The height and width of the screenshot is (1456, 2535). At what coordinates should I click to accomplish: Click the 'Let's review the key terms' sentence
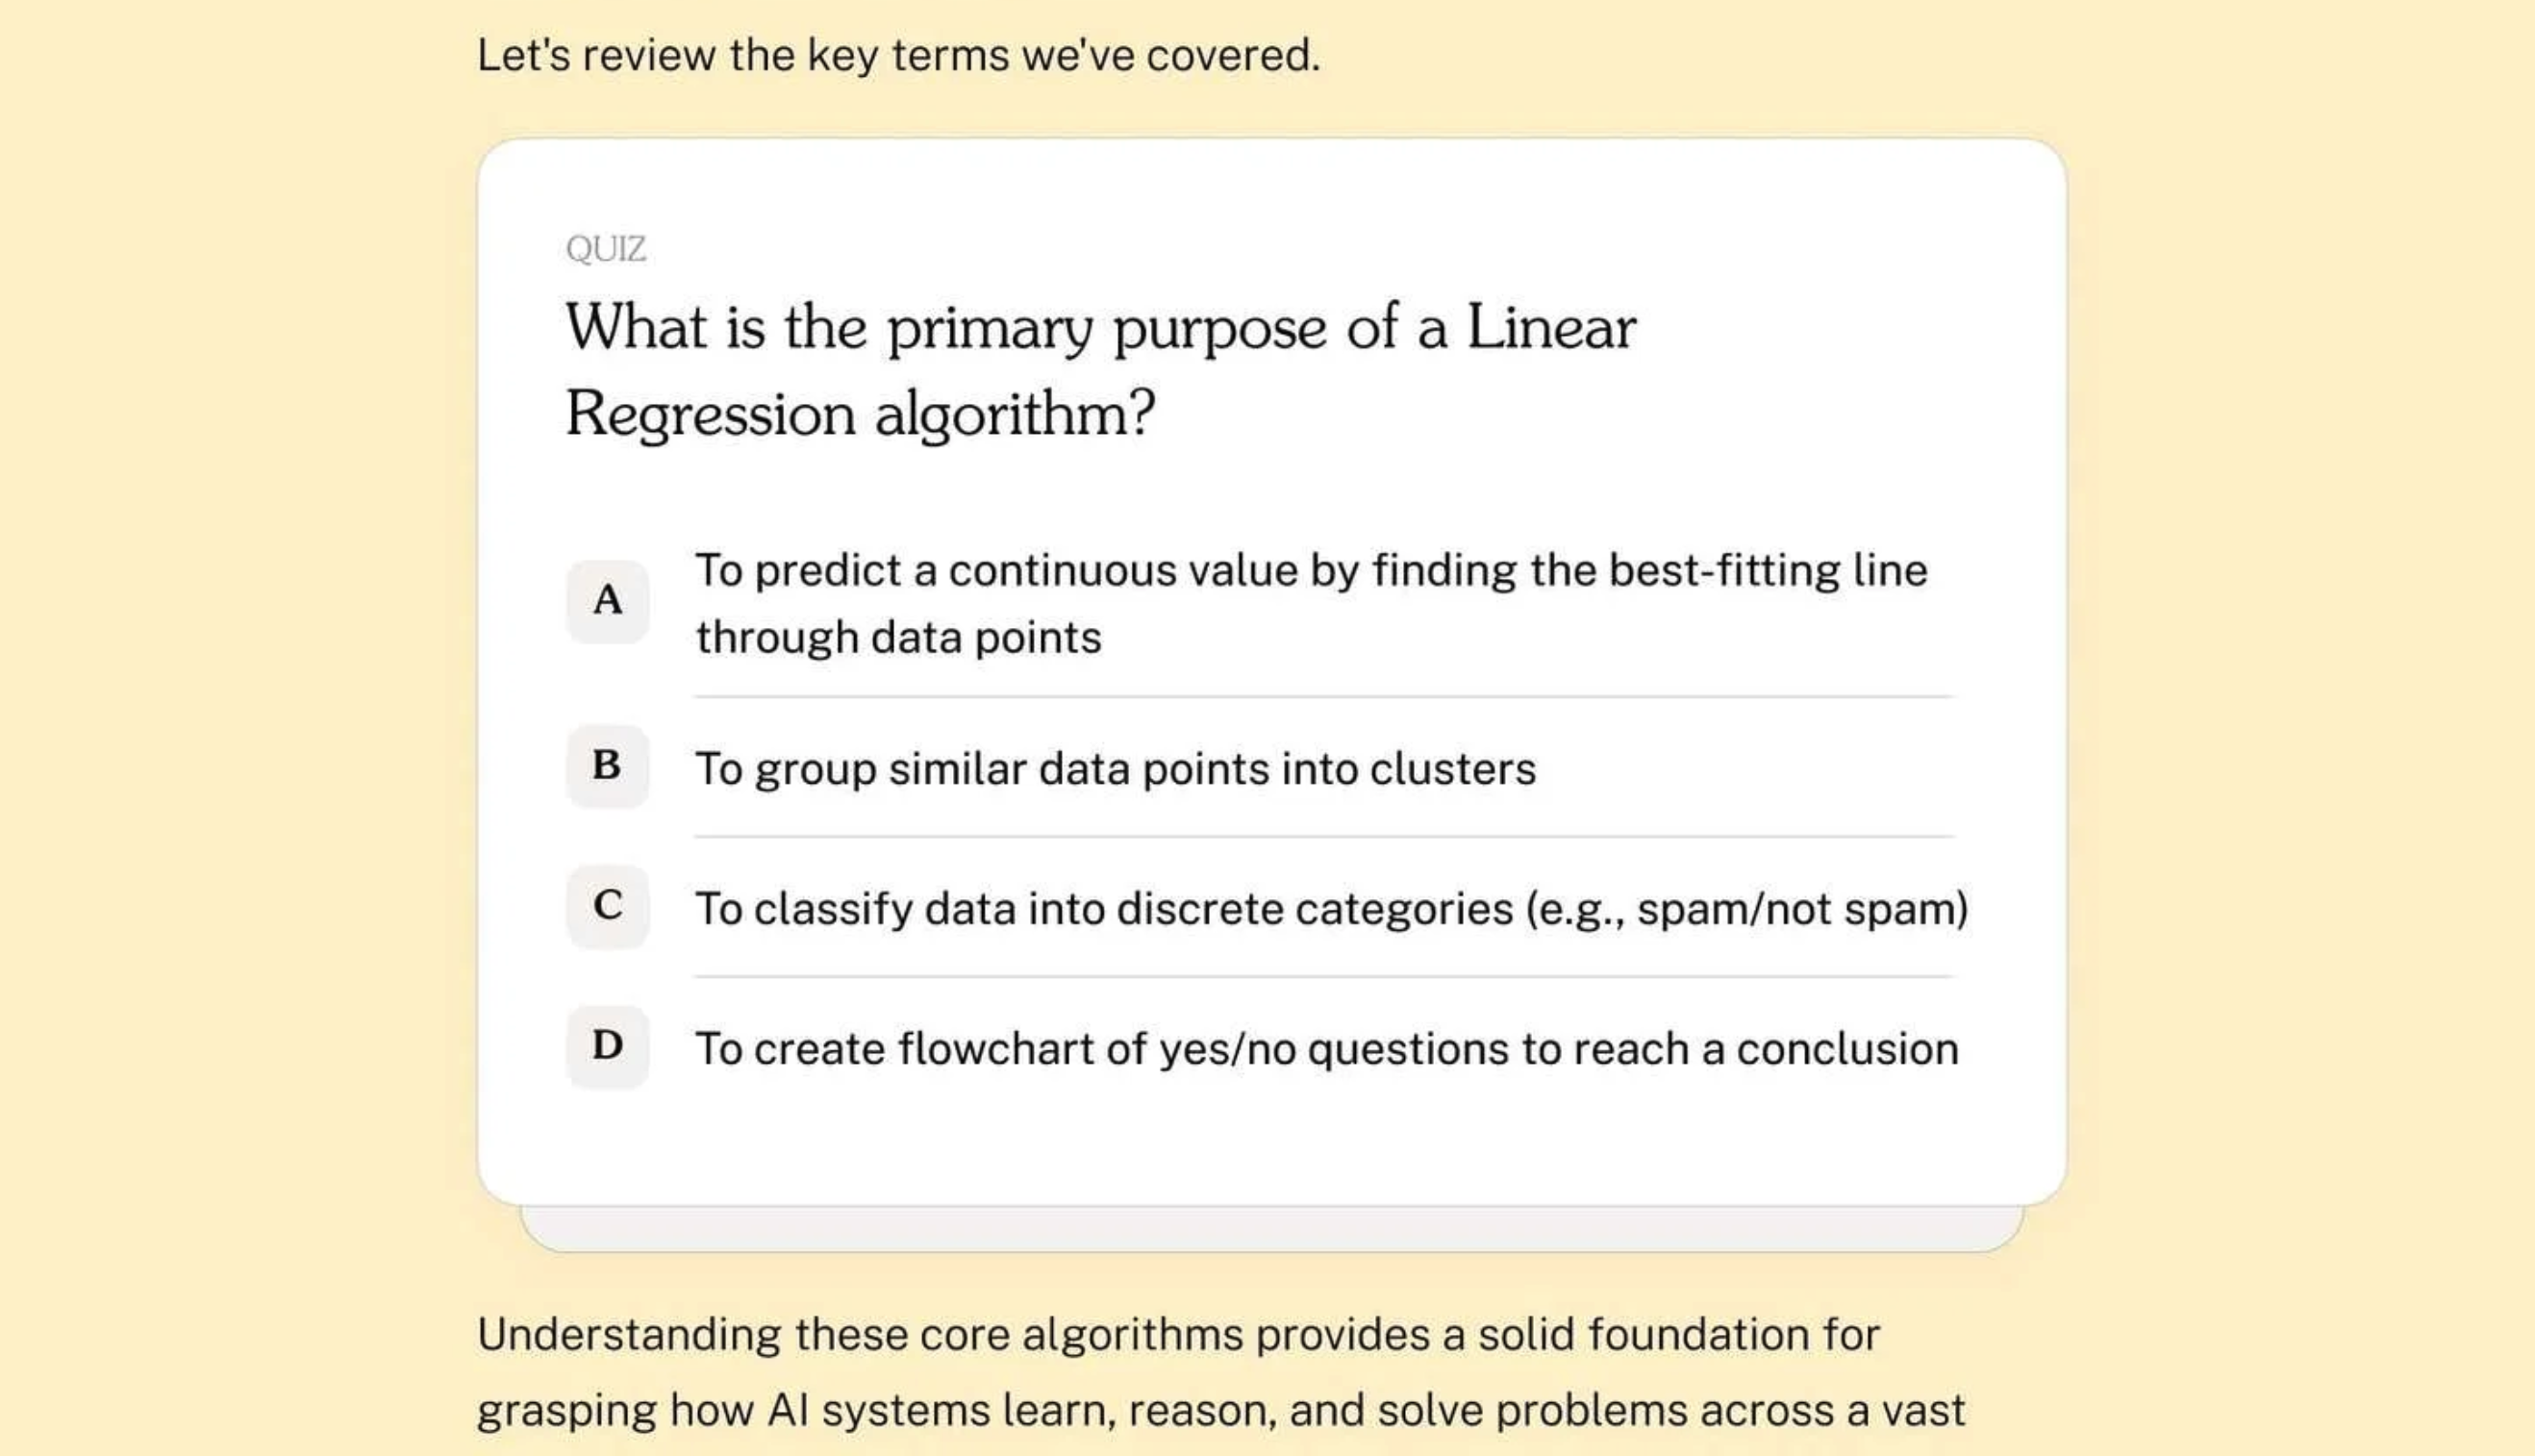tap(898, 55)
